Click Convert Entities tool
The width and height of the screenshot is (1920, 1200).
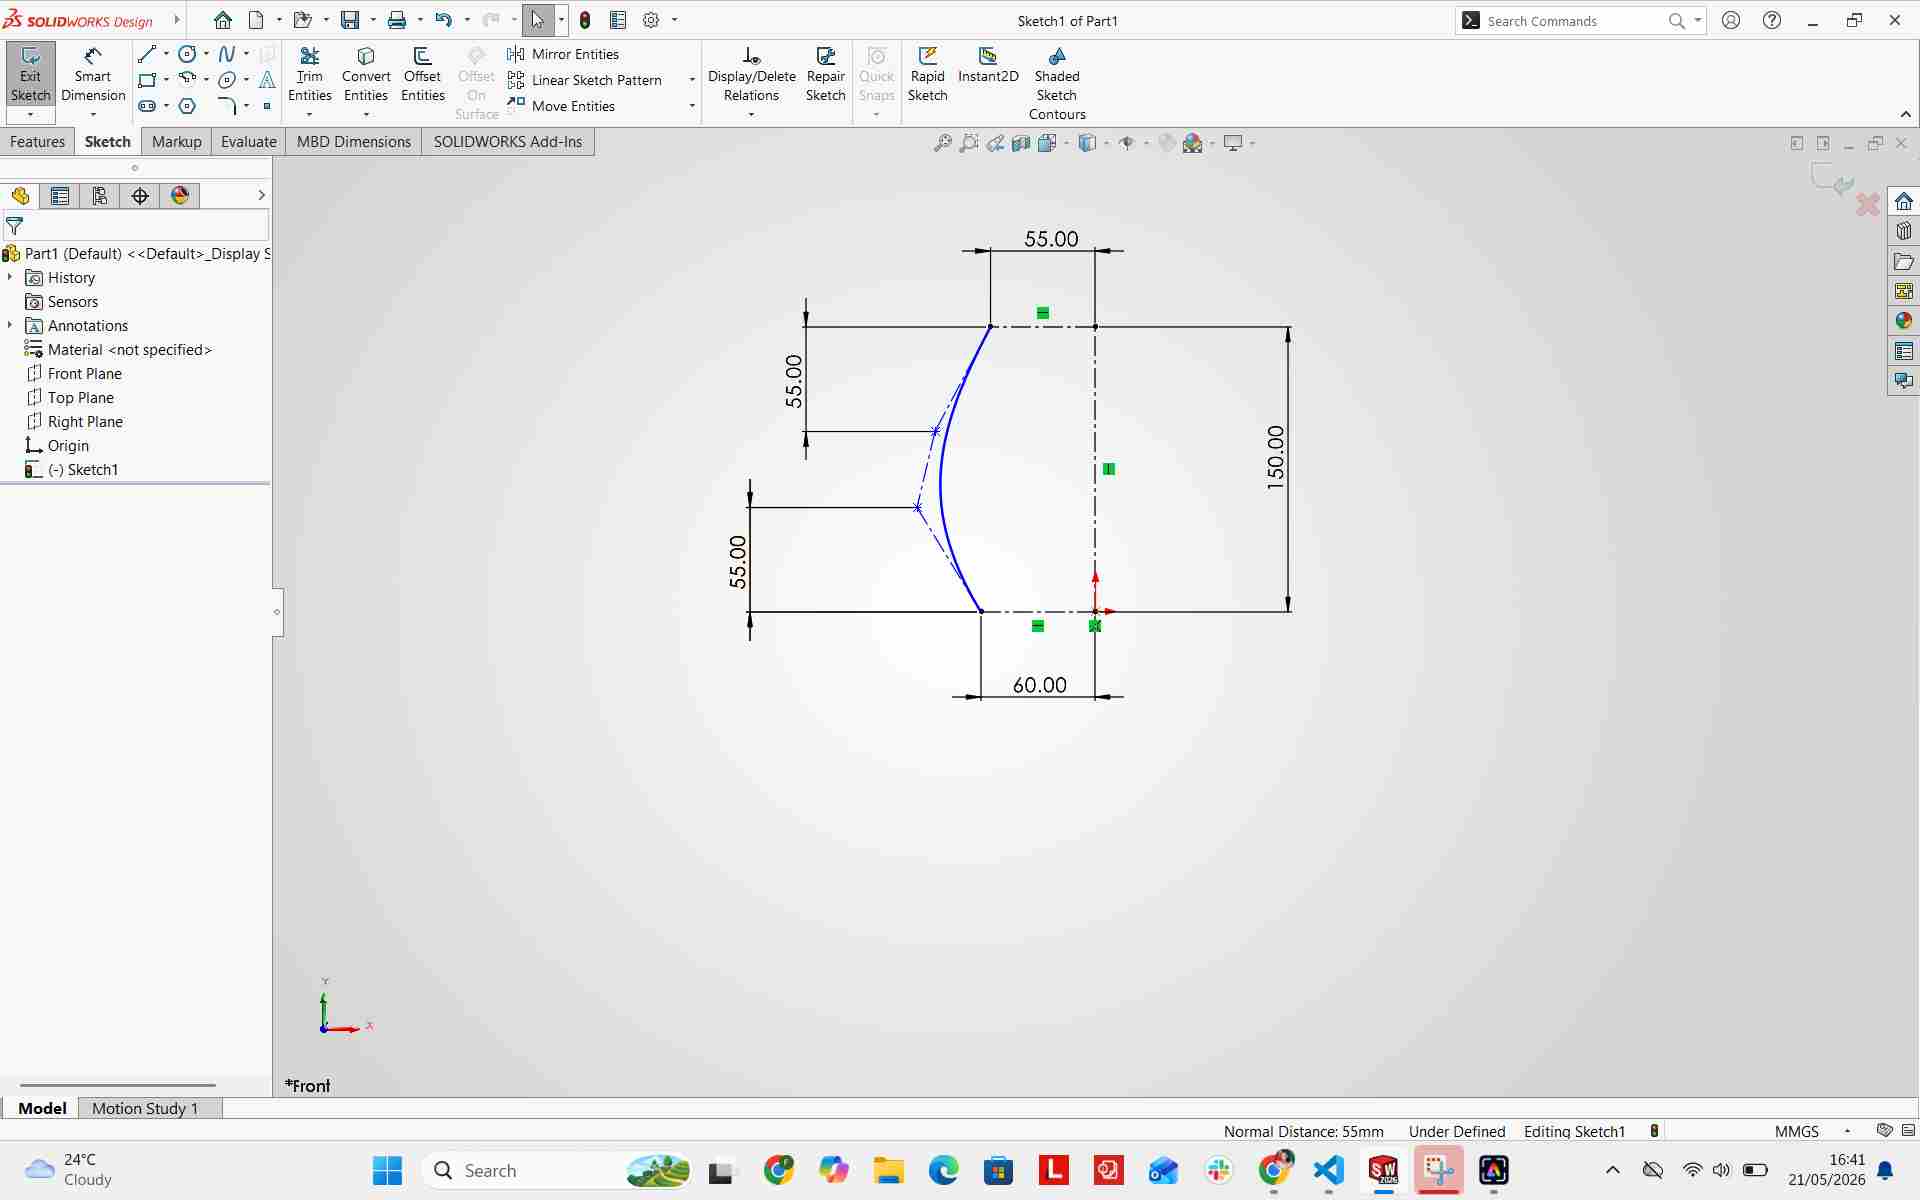(x=366, y=74)
